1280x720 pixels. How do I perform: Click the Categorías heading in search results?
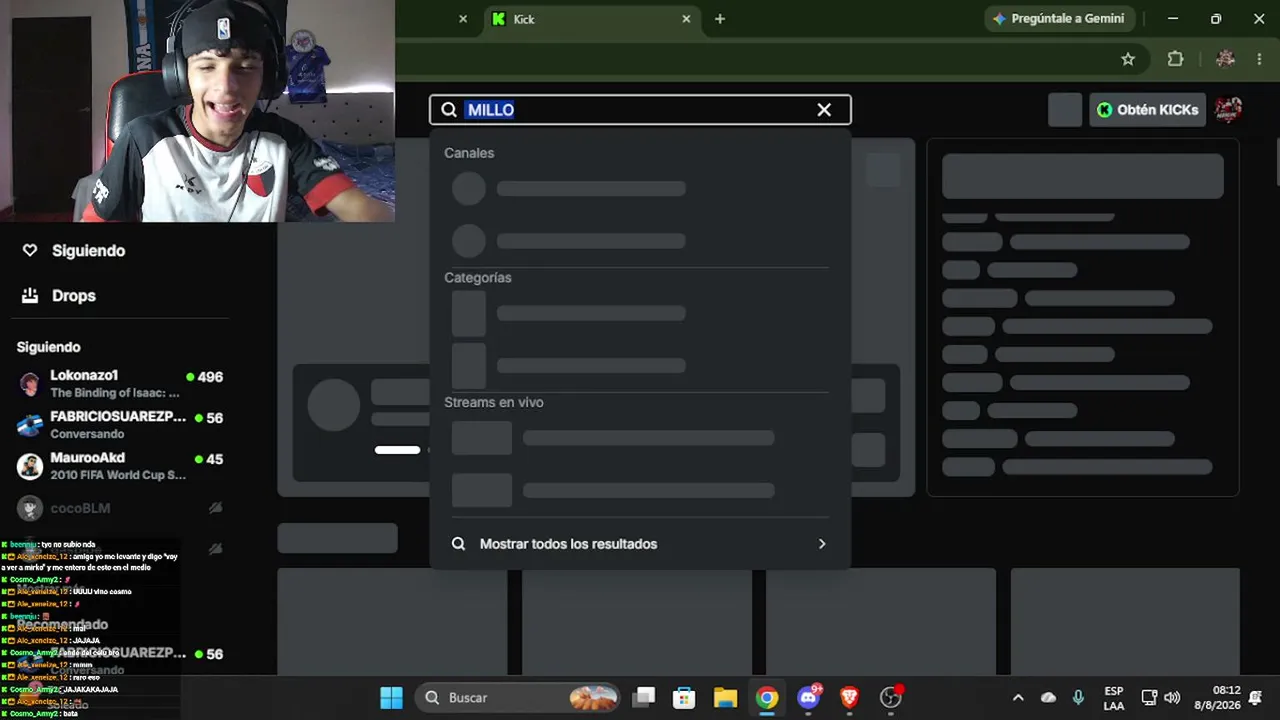[x=478, y=278]
